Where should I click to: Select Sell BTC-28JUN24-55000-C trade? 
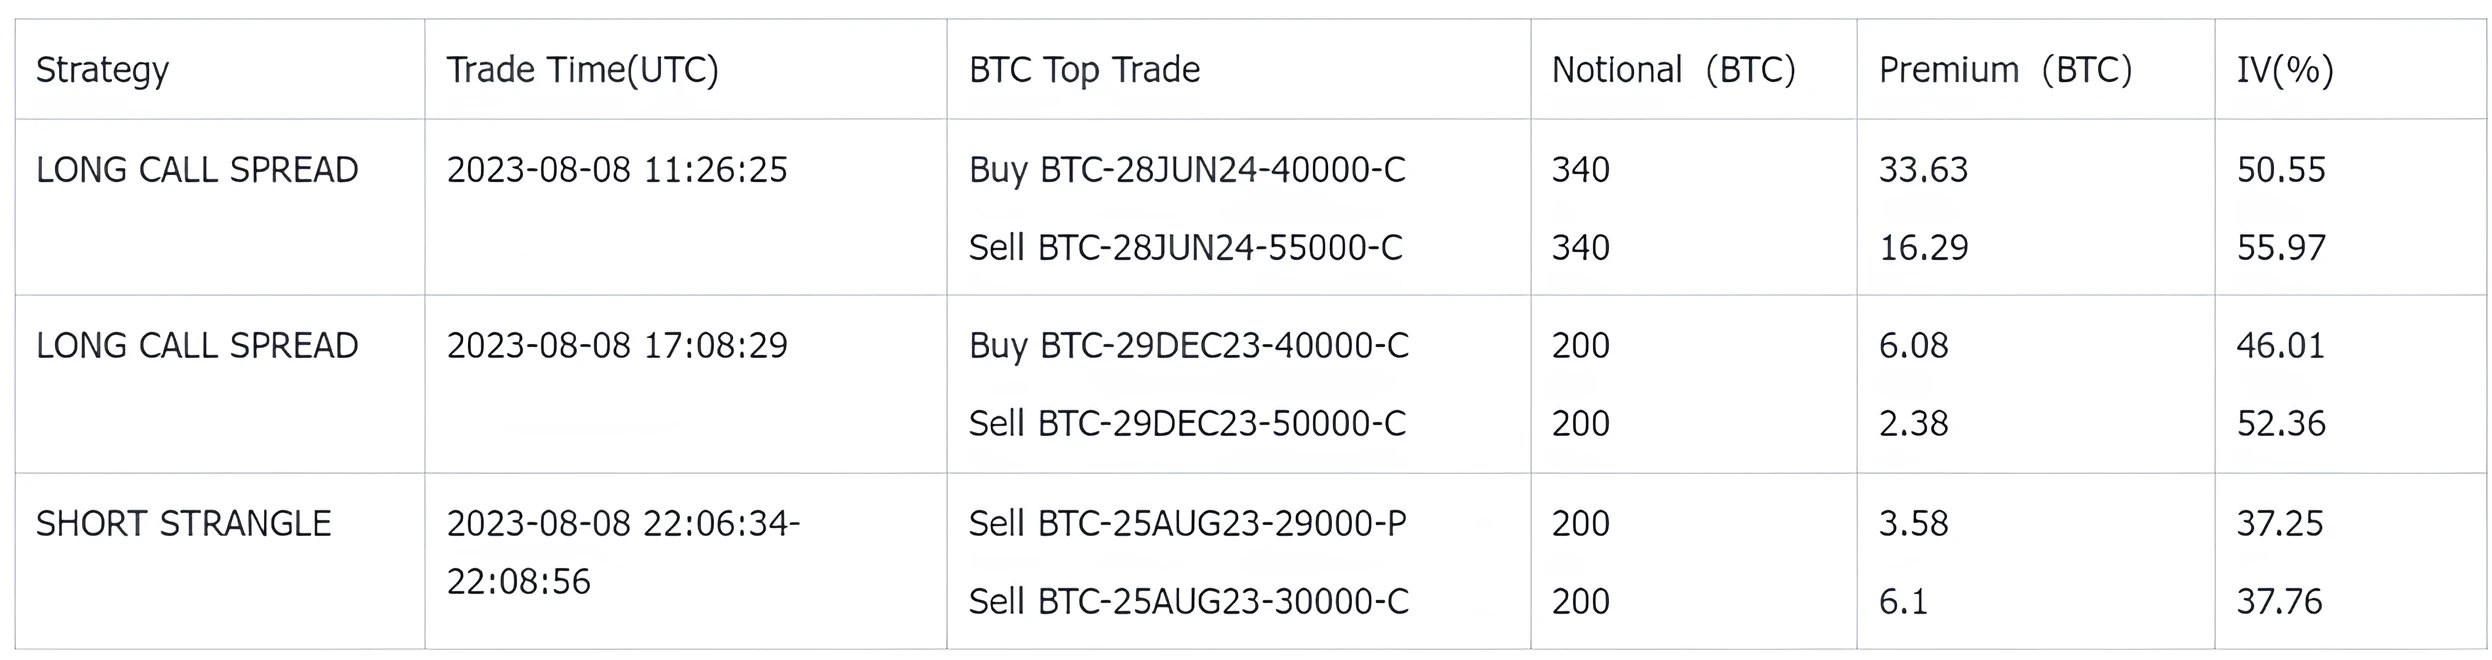pyautogui.click(x=1186, y=247)
